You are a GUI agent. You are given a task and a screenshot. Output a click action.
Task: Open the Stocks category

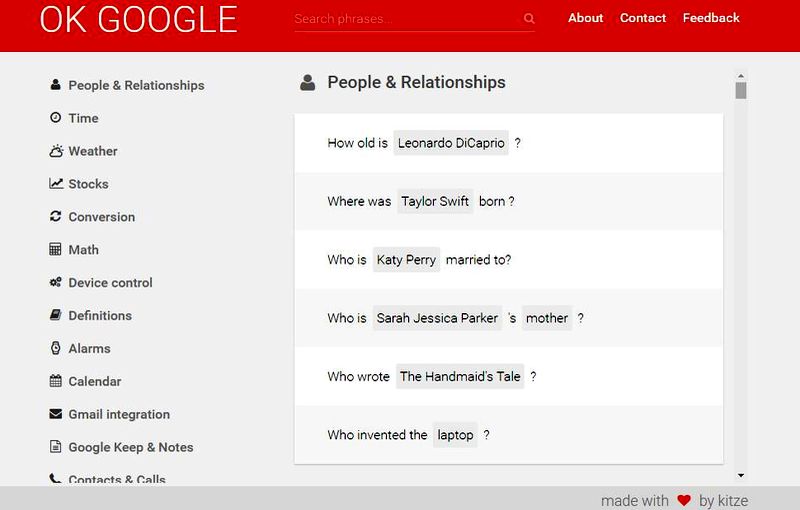pos(88,184)
